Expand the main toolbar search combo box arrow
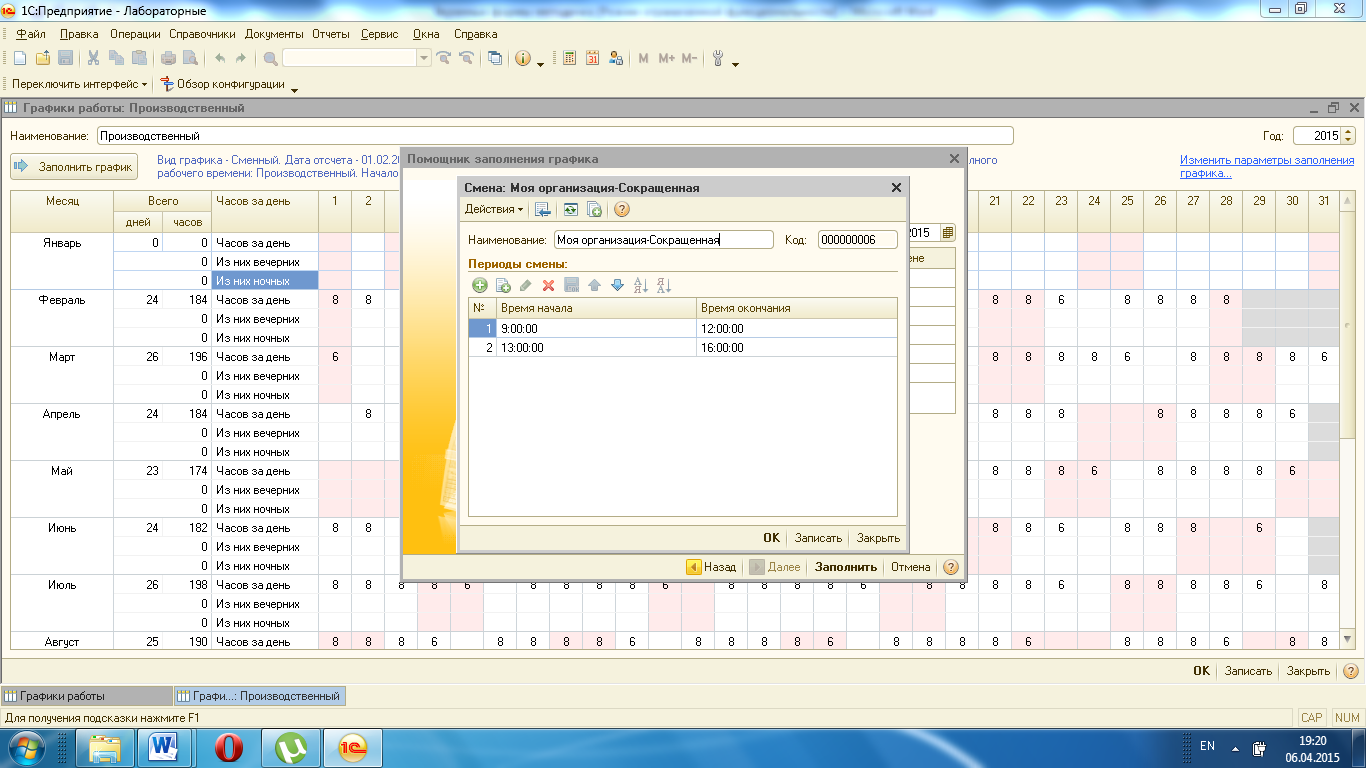 pos(424,58)
